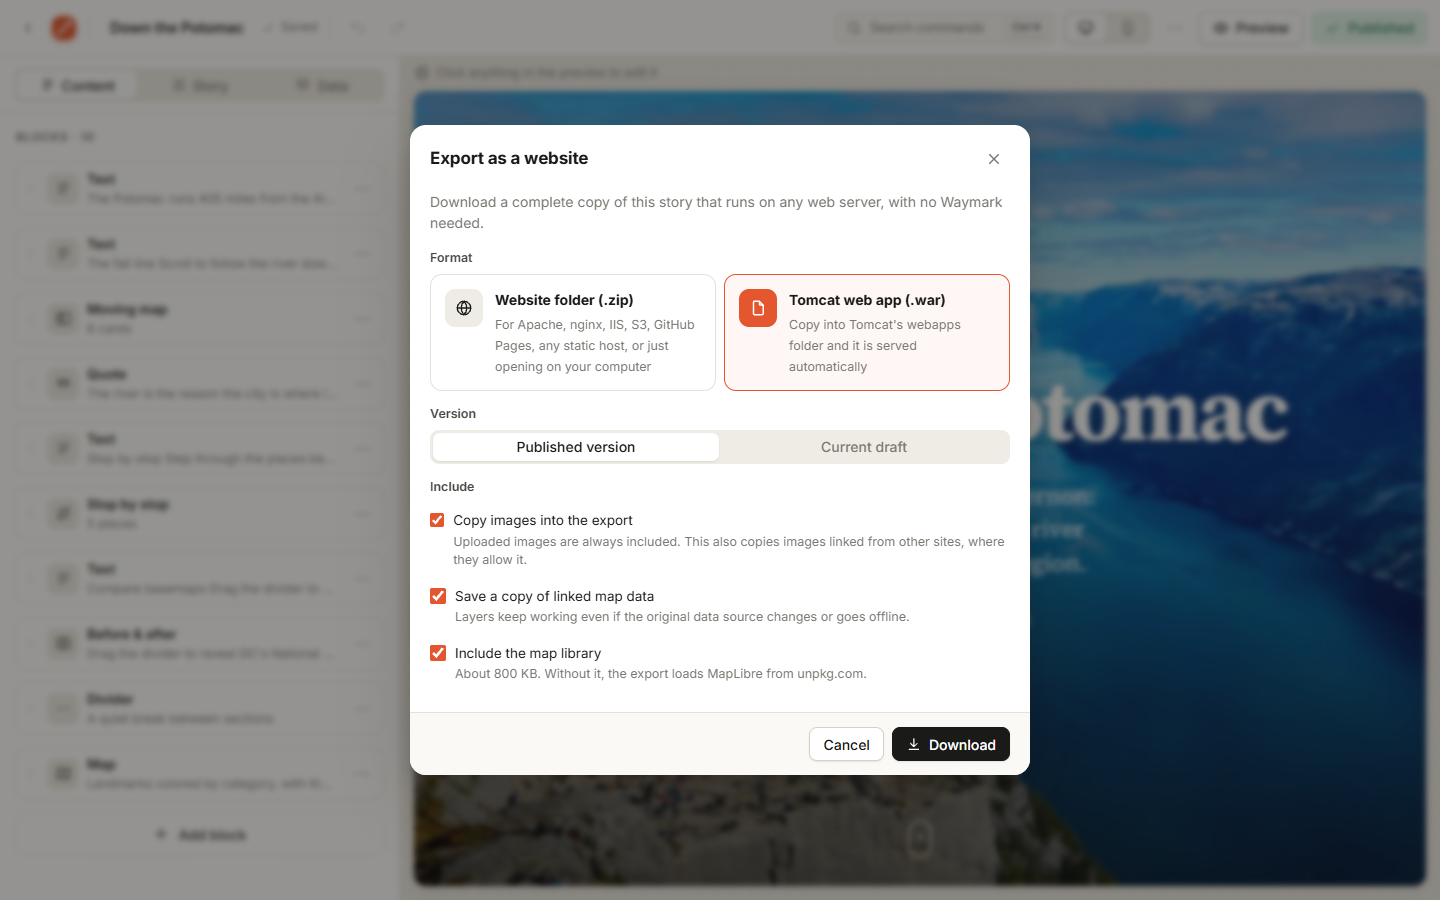Cancel the website export
This screenshot has height=900, width=1440.
point(846,744)
